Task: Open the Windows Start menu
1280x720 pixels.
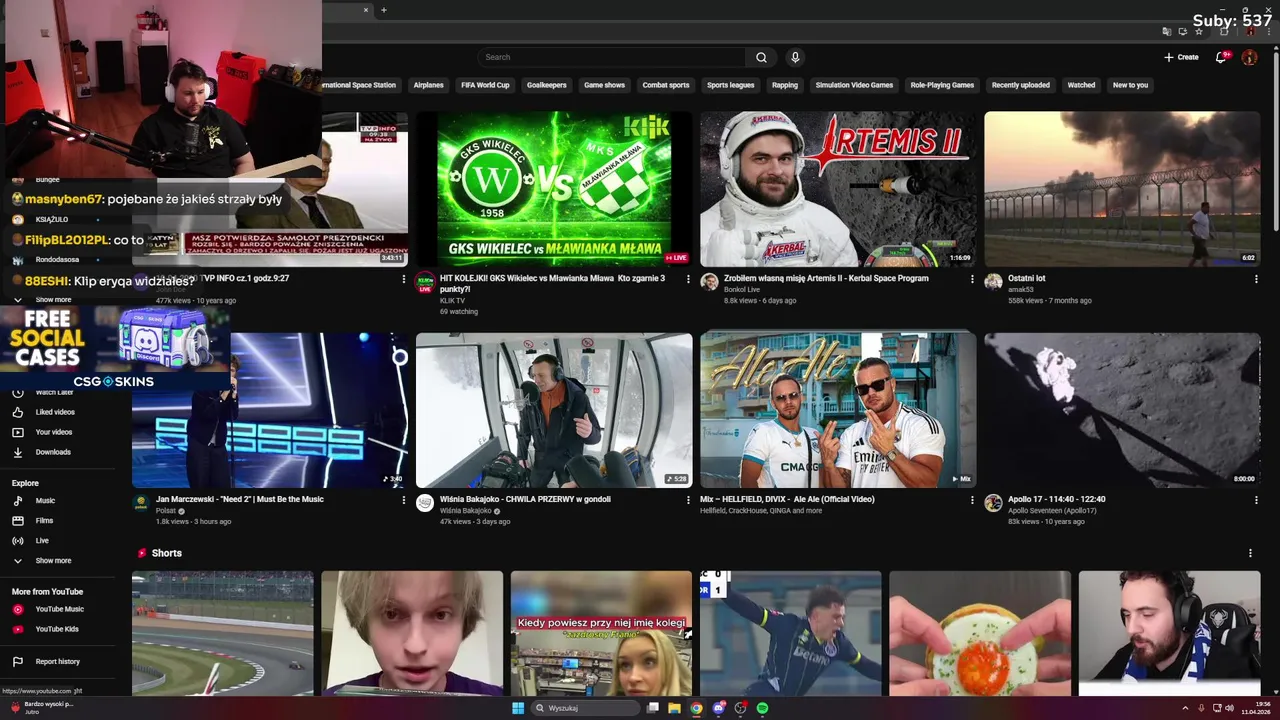Action: point(518,708)
